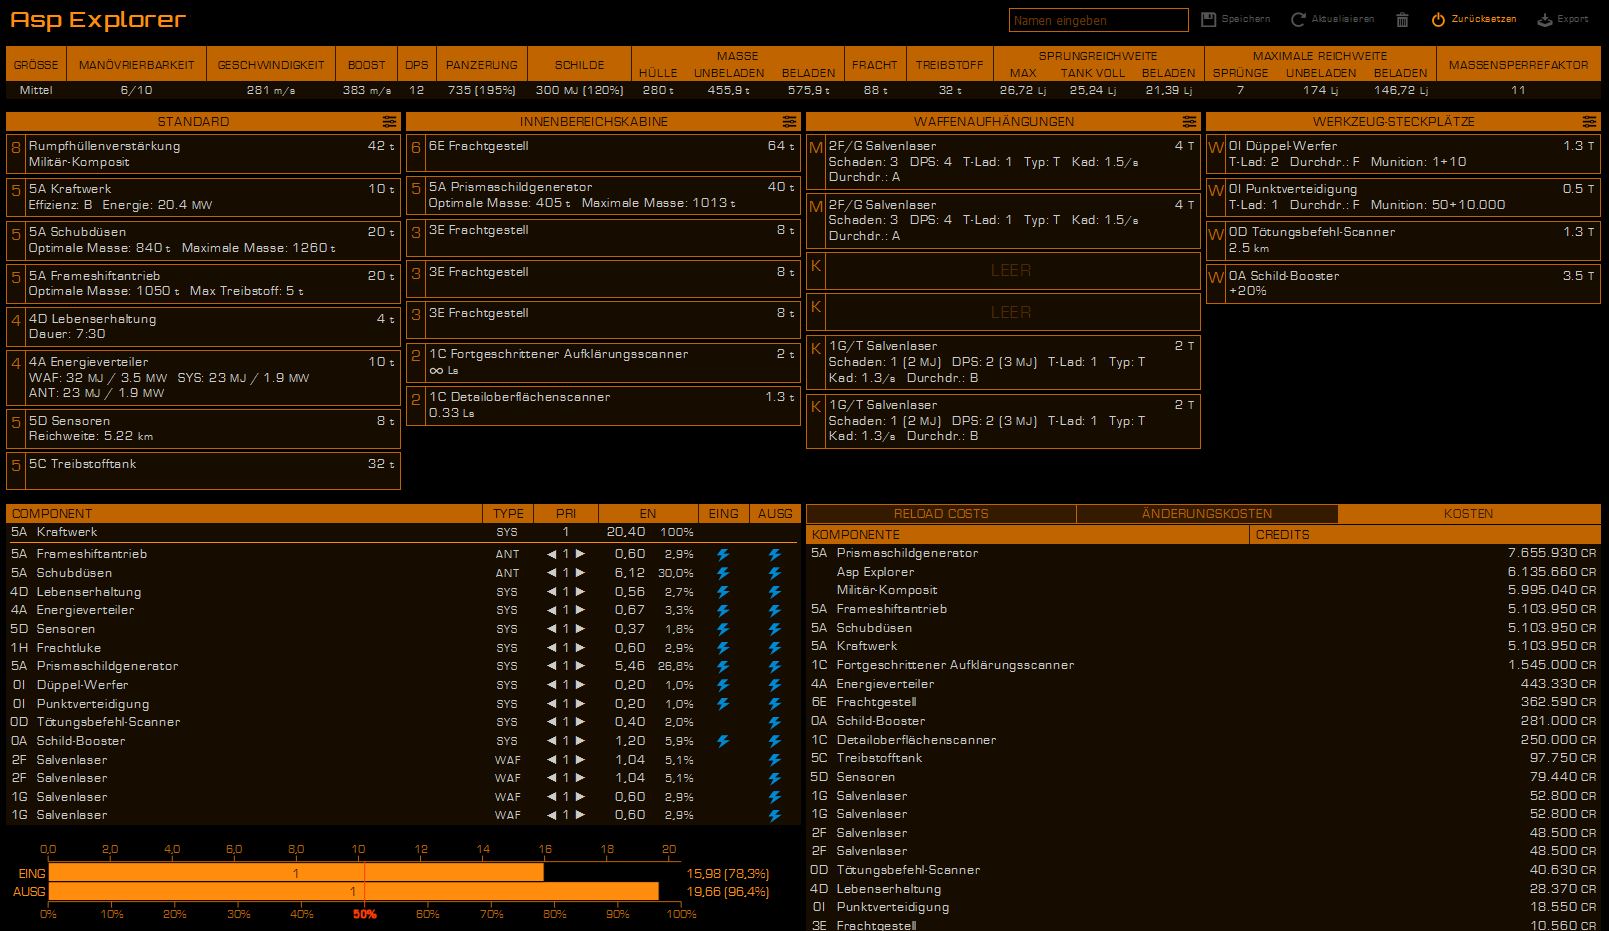Toggle 1C Detailoberflächenscanner row in cost list
The height and width of the screenshot is (931, 1609).
pyautogui.click(x=1203, y=740)
